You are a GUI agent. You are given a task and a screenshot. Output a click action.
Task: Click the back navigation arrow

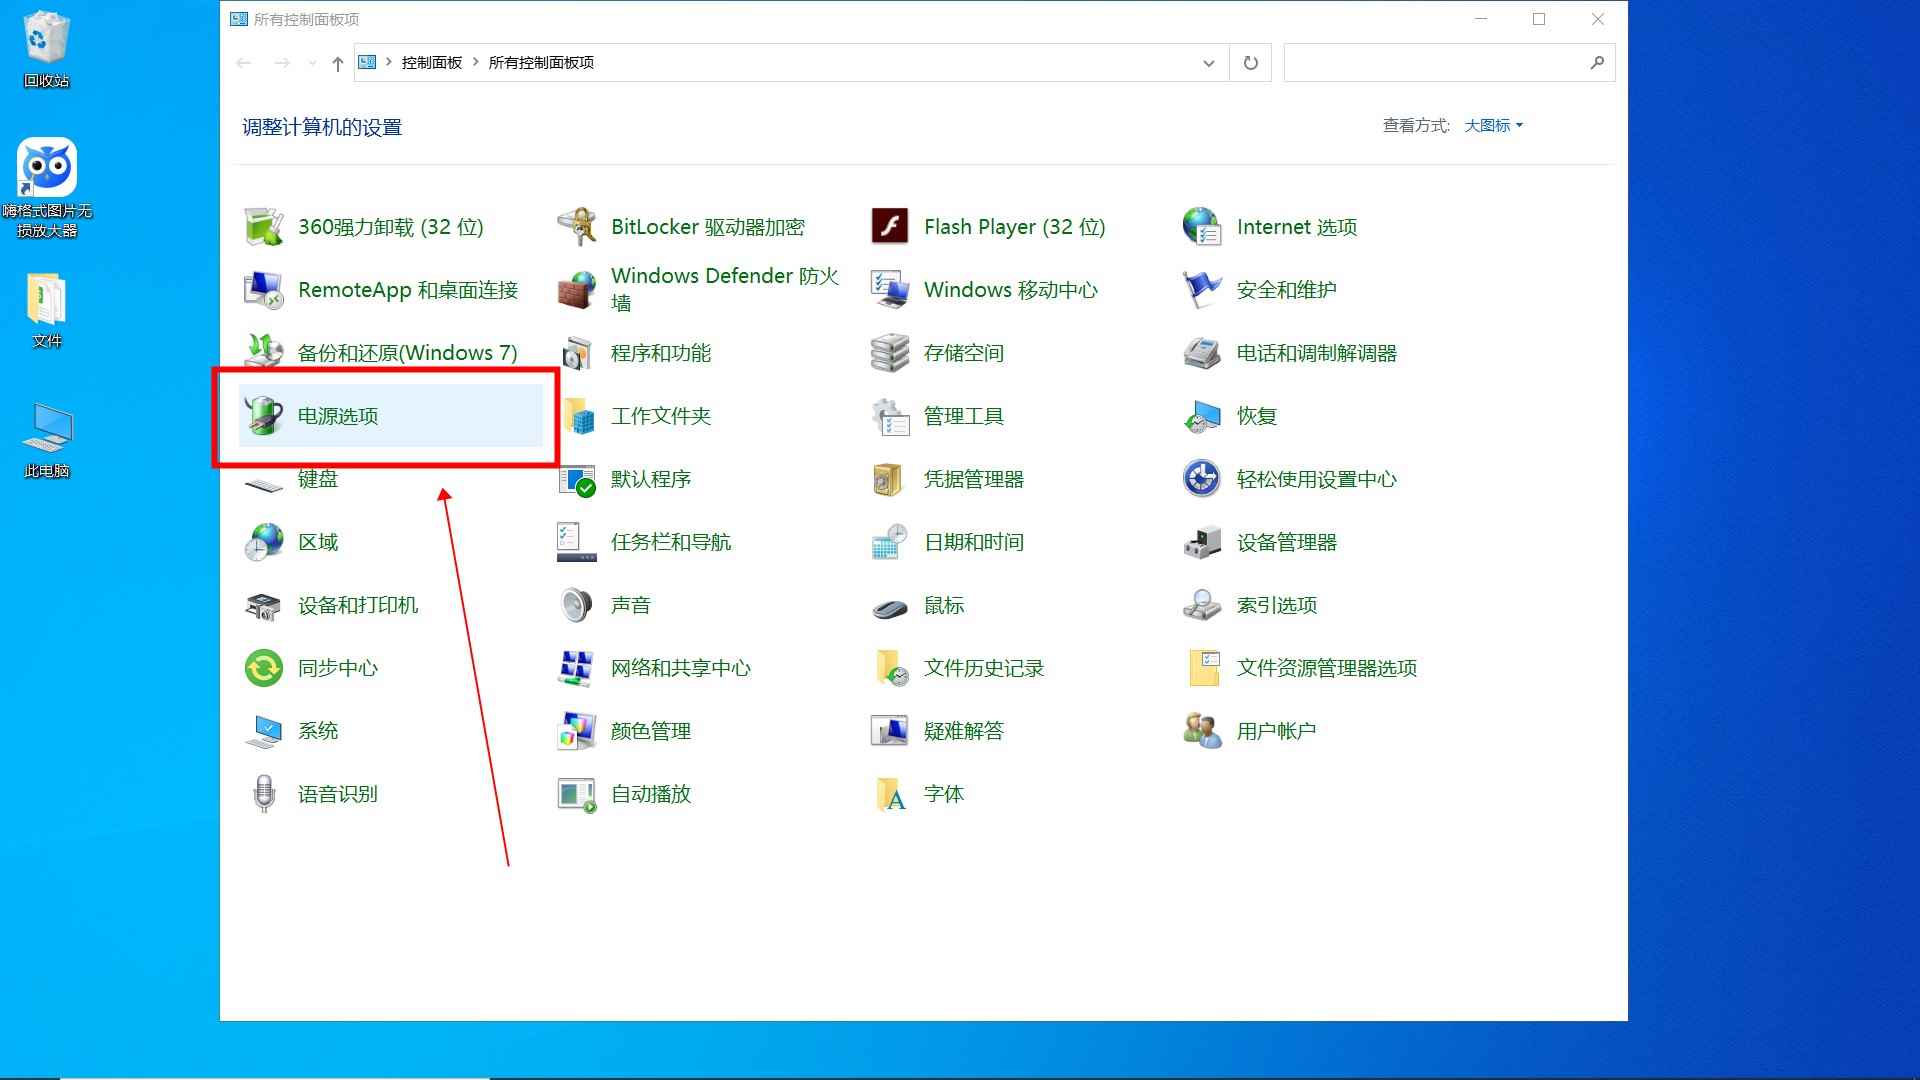[x=244, y=63]
